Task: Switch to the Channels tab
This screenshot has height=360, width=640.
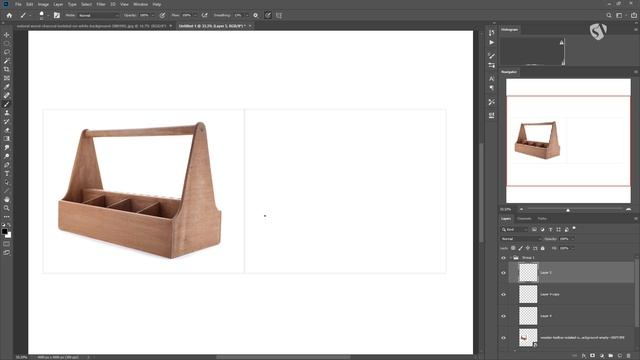Action: 524,219
